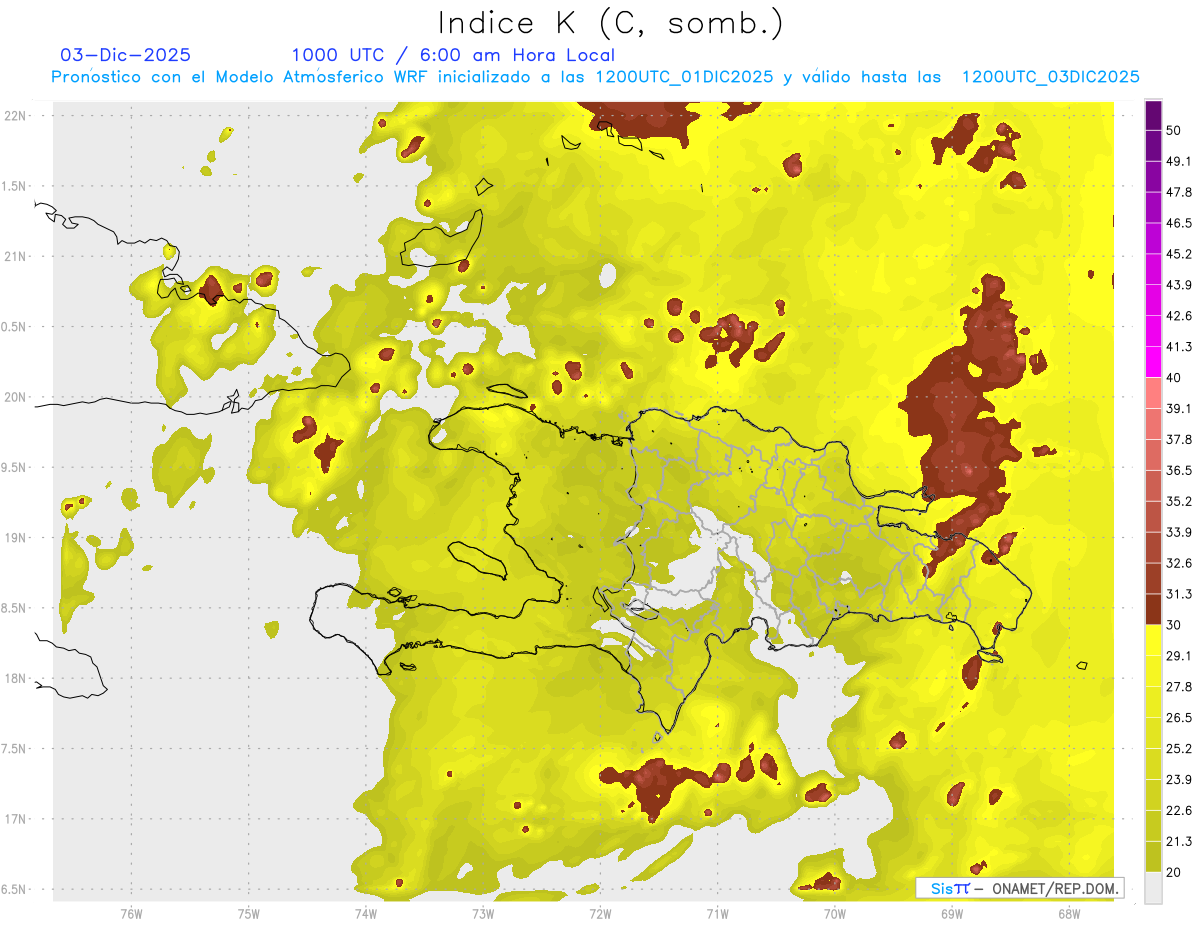Click the dark brown color bar segment just above 30

[1153, 609]
